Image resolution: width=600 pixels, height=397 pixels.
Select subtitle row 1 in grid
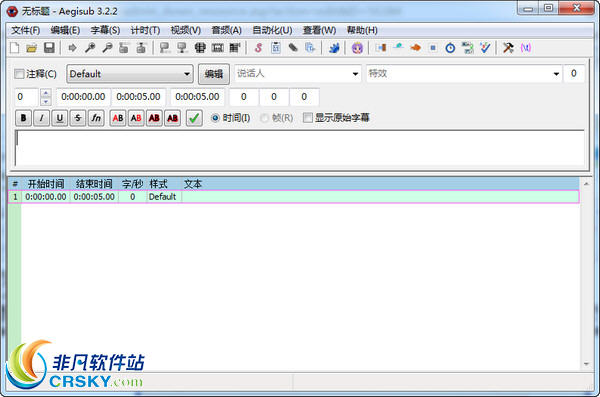(293, 197)
